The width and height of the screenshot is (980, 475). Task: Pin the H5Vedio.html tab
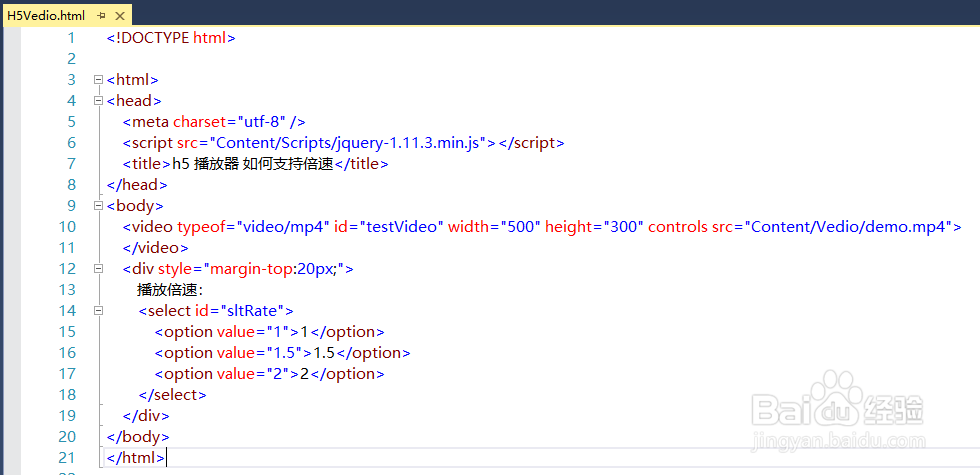click(102, 16)
